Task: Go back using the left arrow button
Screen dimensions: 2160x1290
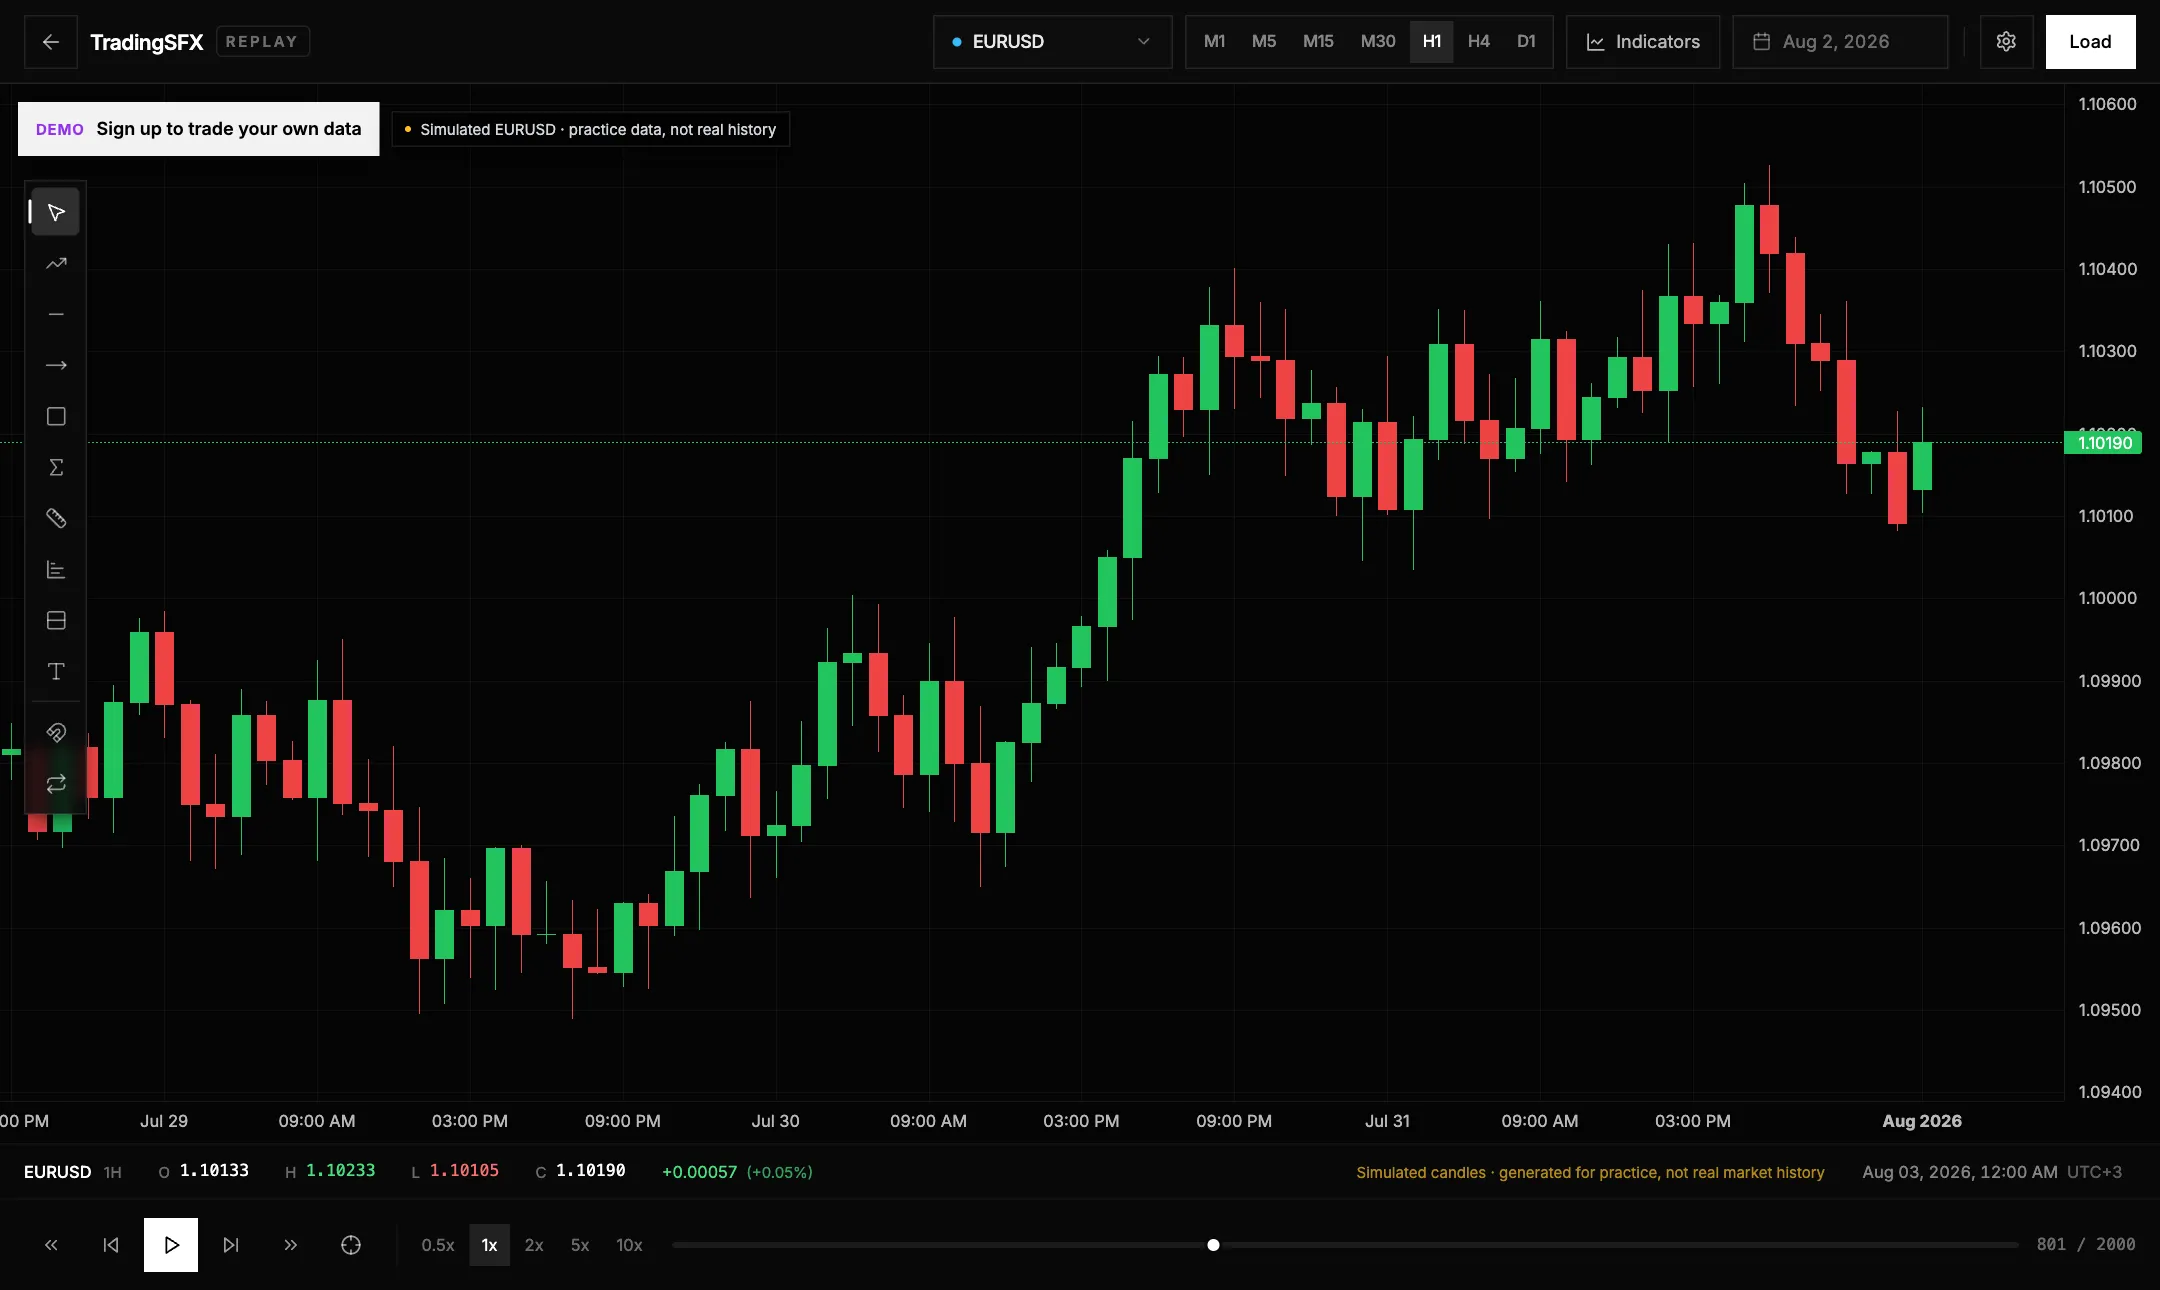Action: 51,42
